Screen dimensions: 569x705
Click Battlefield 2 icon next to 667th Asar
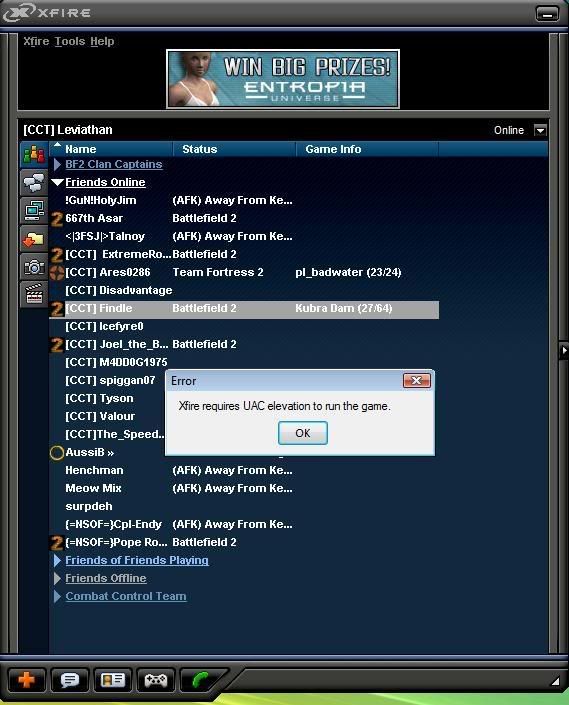pyautogui.click(x=57, y=219)
